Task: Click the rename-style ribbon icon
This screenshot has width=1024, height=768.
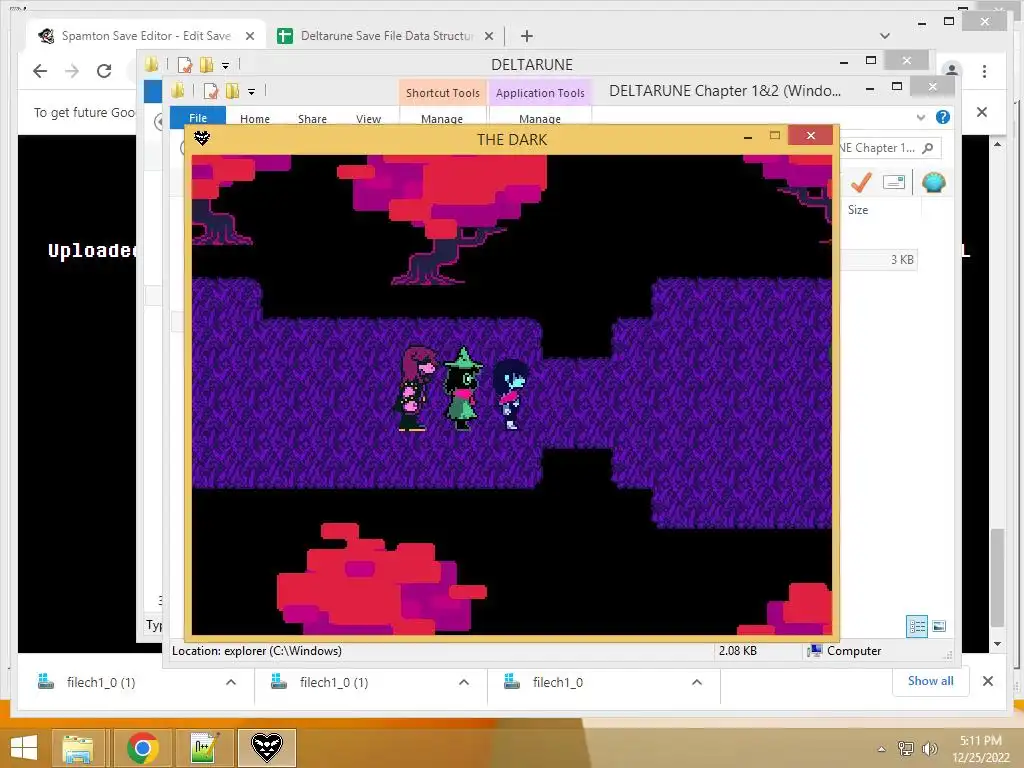Action: click(x=893, y=182)
